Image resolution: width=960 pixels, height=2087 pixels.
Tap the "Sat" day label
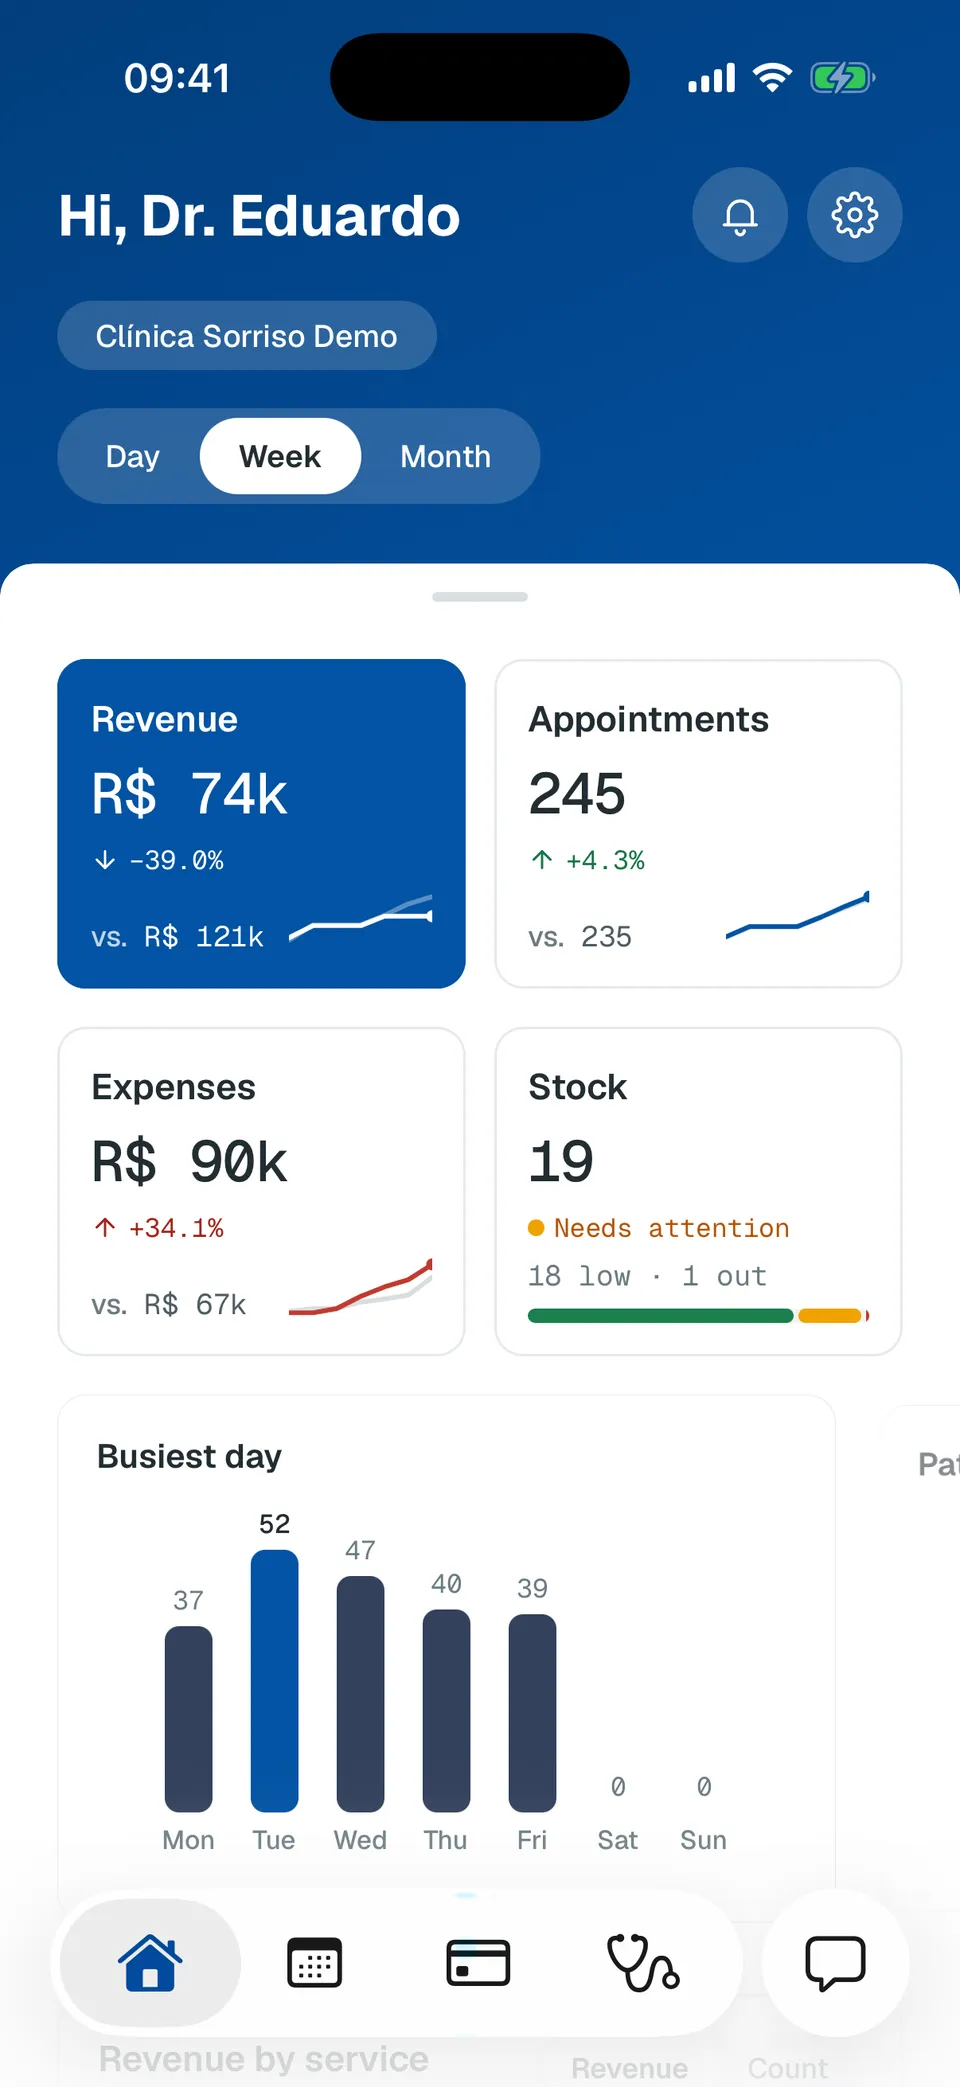pyautogui.click(x=618, y=1840)
